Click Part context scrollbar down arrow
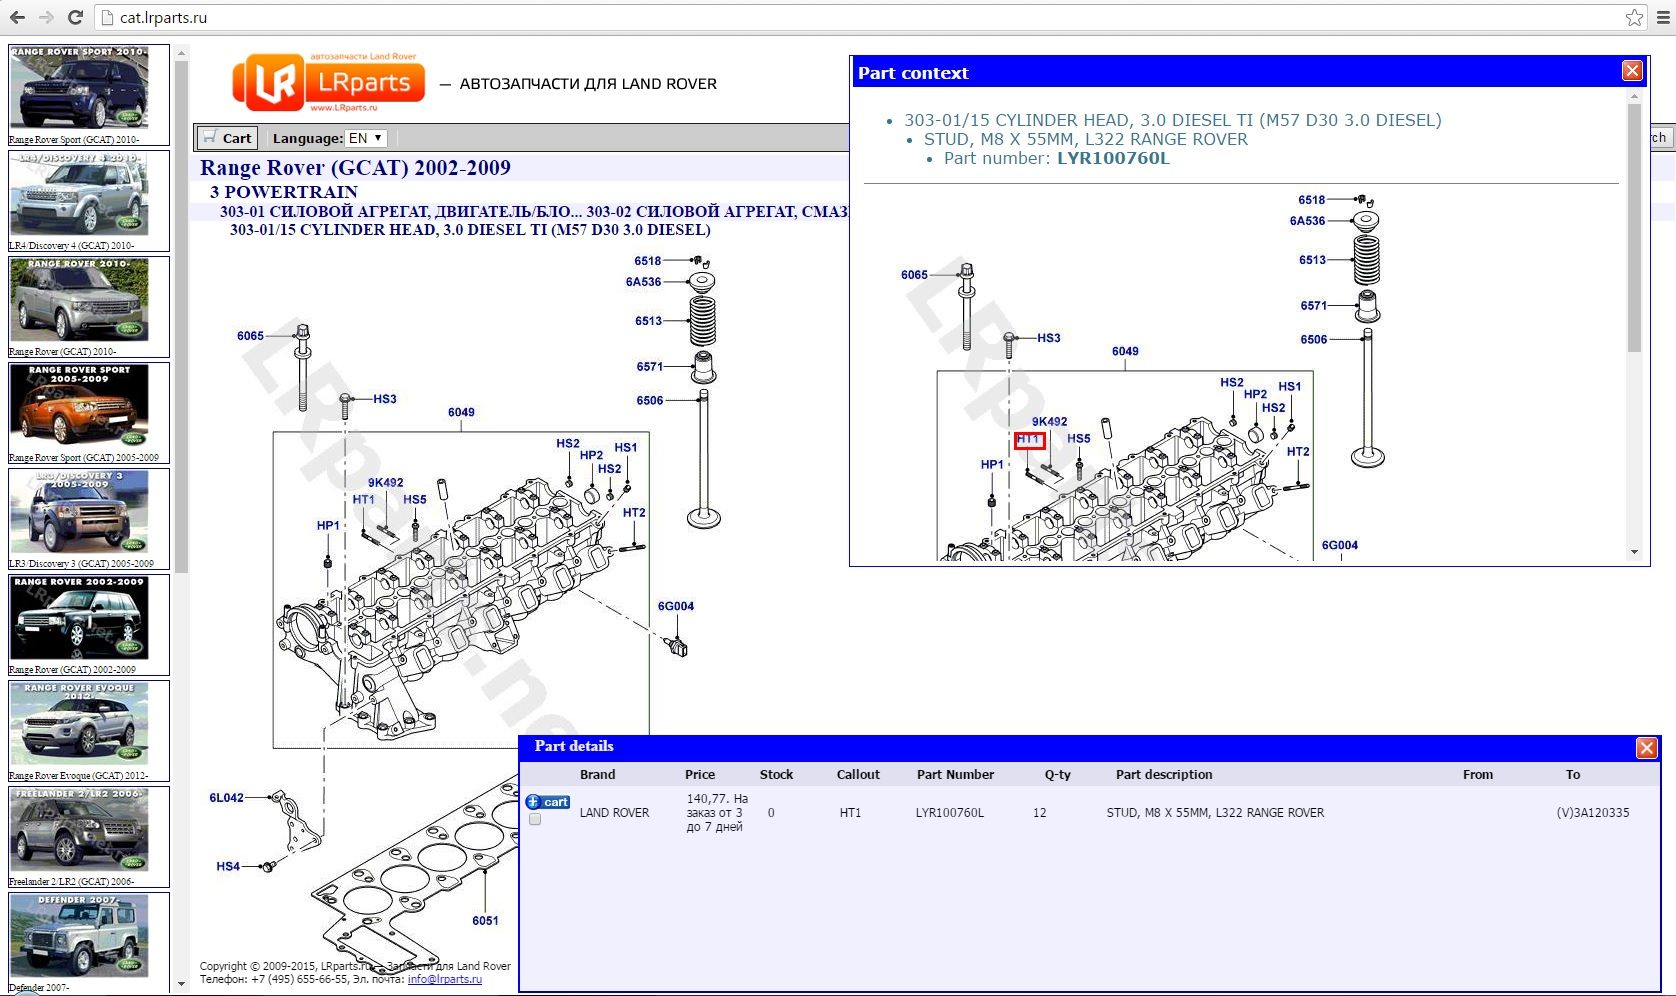Viewport: 1676px width, 996px height. coord(1634,552)
